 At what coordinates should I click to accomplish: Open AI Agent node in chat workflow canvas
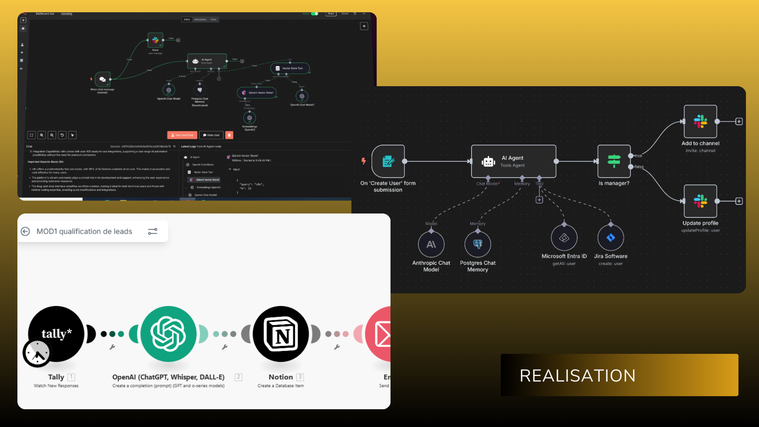pyautogui.click(x=207, y=61)
